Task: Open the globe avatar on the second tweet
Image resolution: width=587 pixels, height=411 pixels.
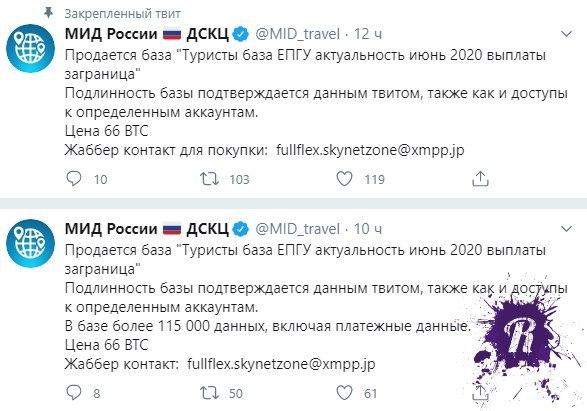Action: pyautogui.click(x=31, y=243)
